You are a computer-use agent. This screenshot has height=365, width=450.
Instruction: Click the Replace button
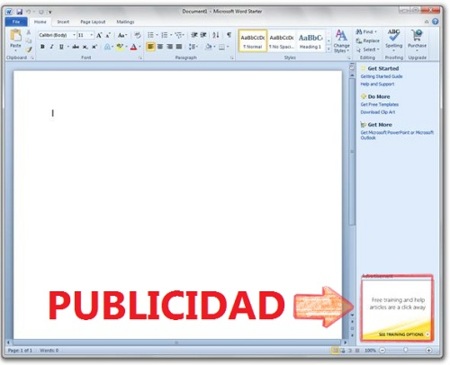point(368,41)
